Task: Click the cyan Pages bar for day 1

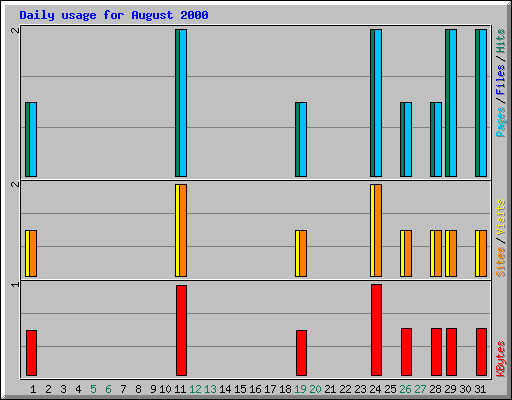Action: tap(33, 140)
